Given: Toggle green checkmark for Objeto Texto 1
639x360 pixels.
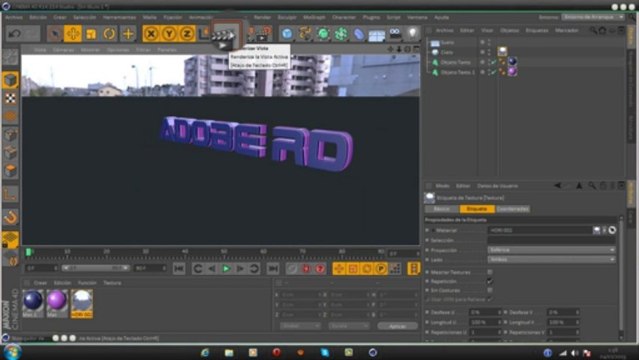Looking at the screenshot, I should [494, 72].
